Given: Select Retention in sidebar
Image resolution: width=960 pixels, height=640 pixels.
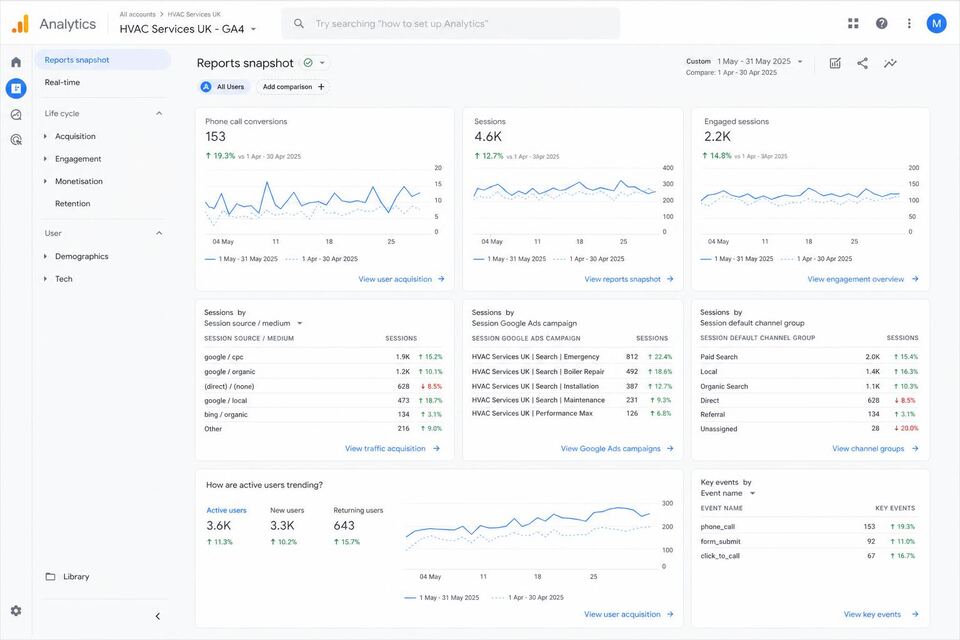Looking at the screenshot, I should [x=72, y=203].
